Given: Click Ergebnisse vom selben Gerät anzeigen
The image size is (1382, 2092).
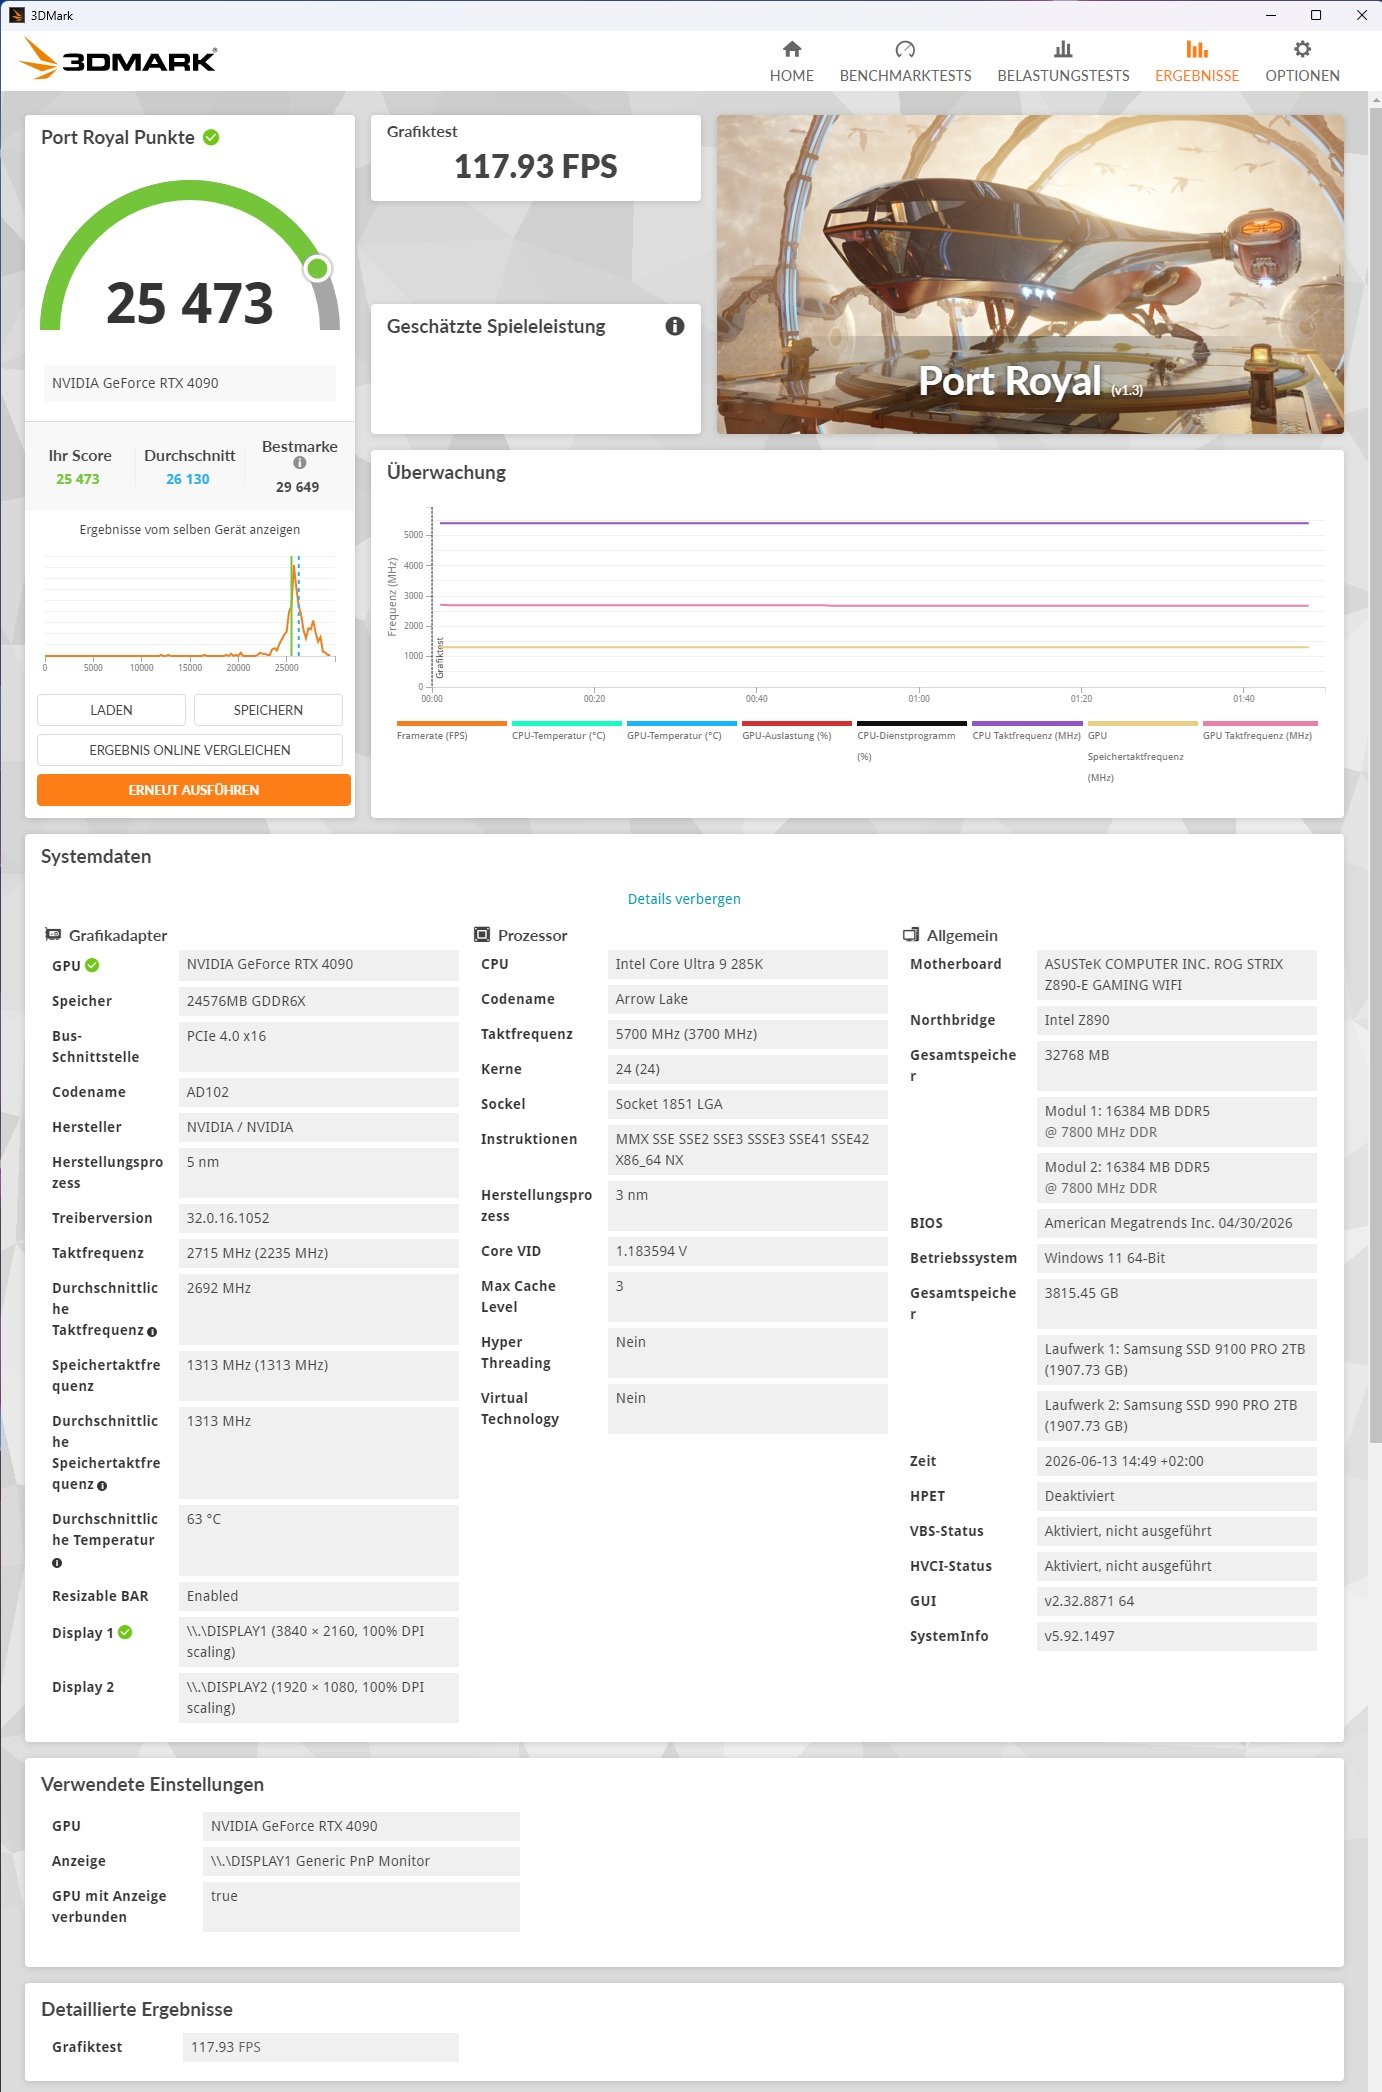Looking at the screenshot, I should pyautogui.click(x=190, y=530).
